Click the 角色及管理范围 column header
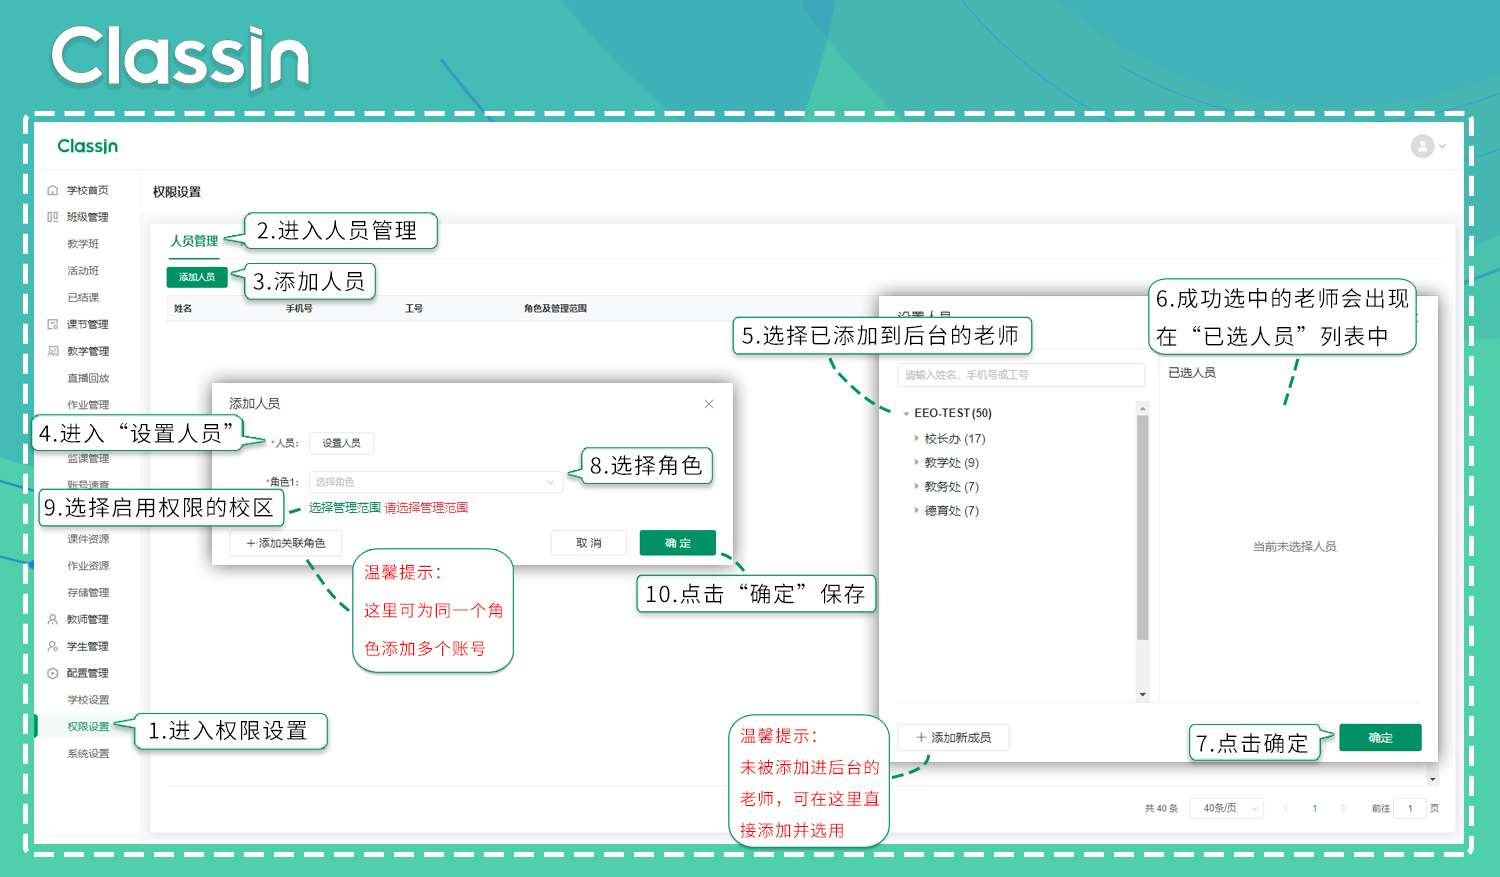Viewport: 1500px width, 877px height. pos(555,309)
